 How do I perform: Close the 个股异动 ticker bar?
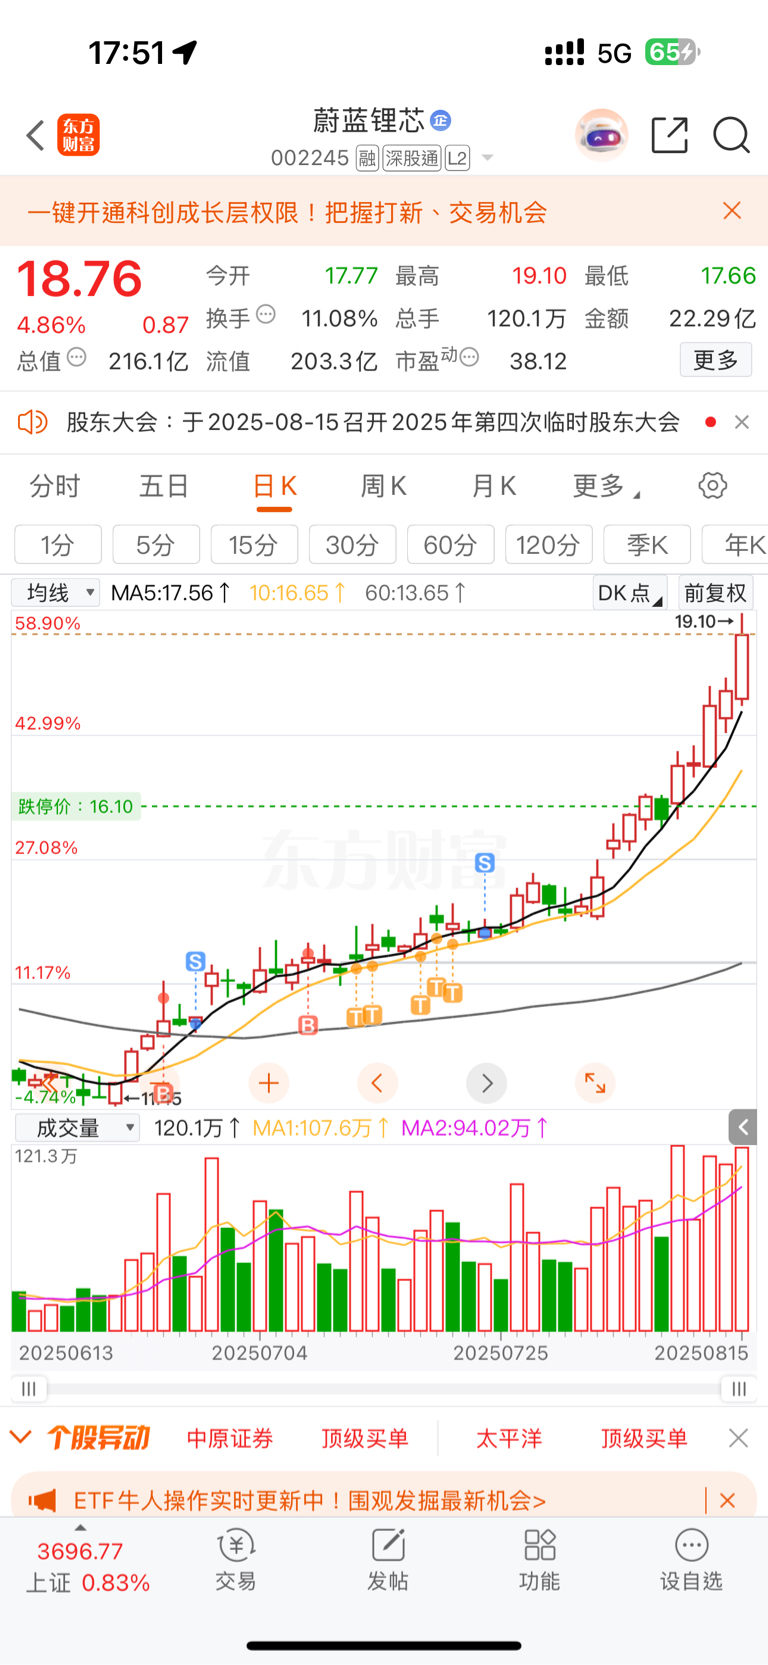[x=739, y=1438]
